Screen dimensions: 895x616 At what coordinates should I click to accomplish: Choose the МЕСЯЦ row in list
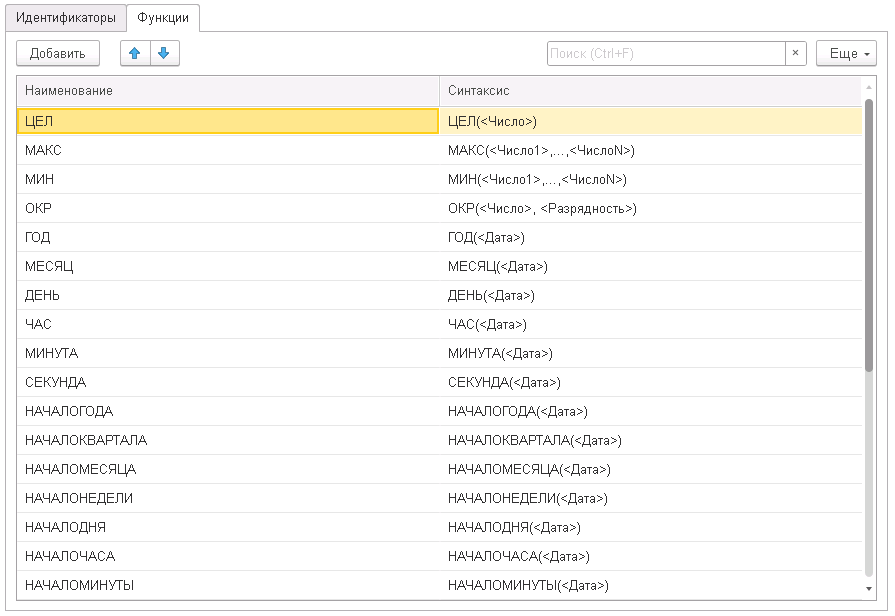[x=228, y=266]
